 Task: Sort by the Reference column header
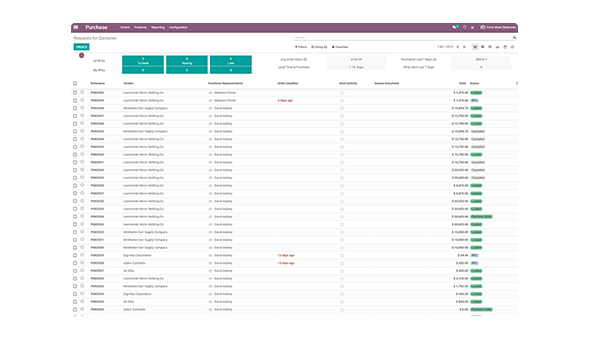pos(97,83)
